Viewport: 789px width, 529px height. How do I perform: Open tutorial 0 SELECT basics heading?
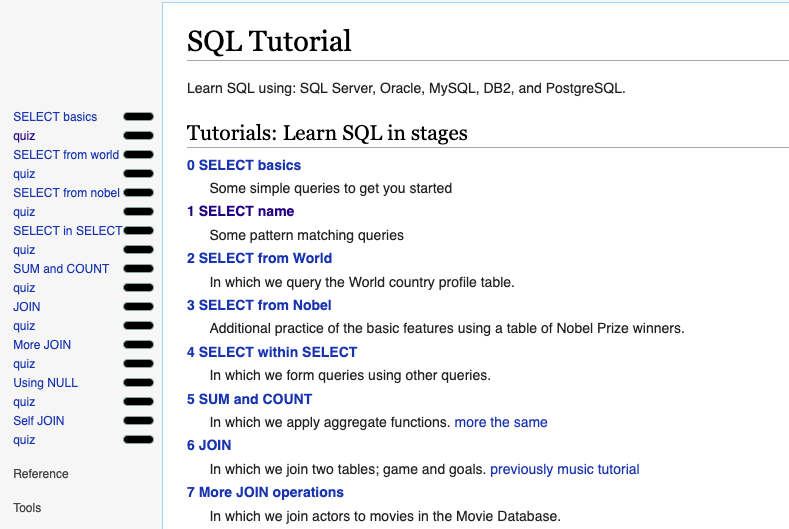(x=244, y=165)
